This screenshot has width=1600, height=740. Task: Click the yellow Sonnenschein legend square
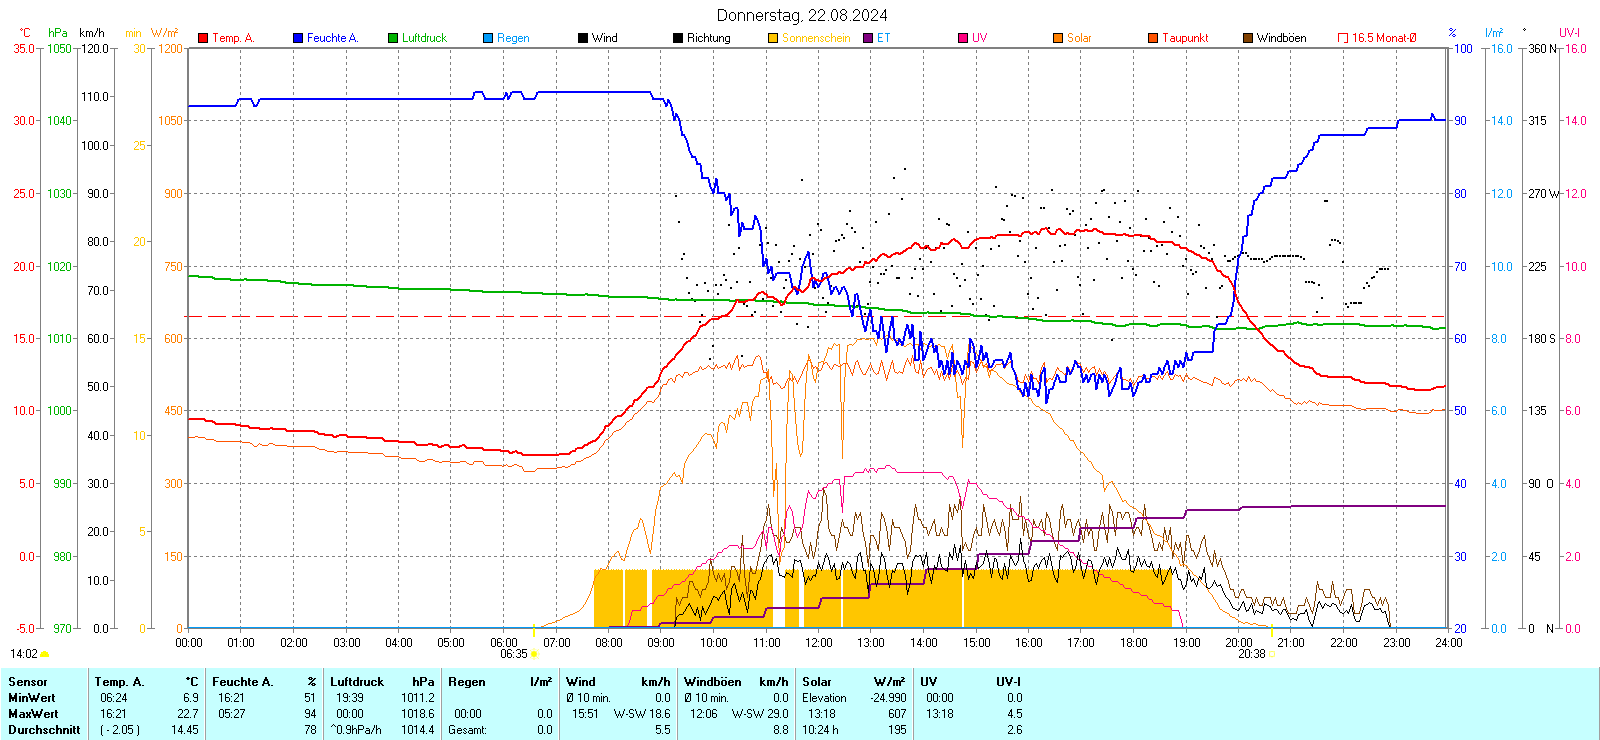point(773,38)
